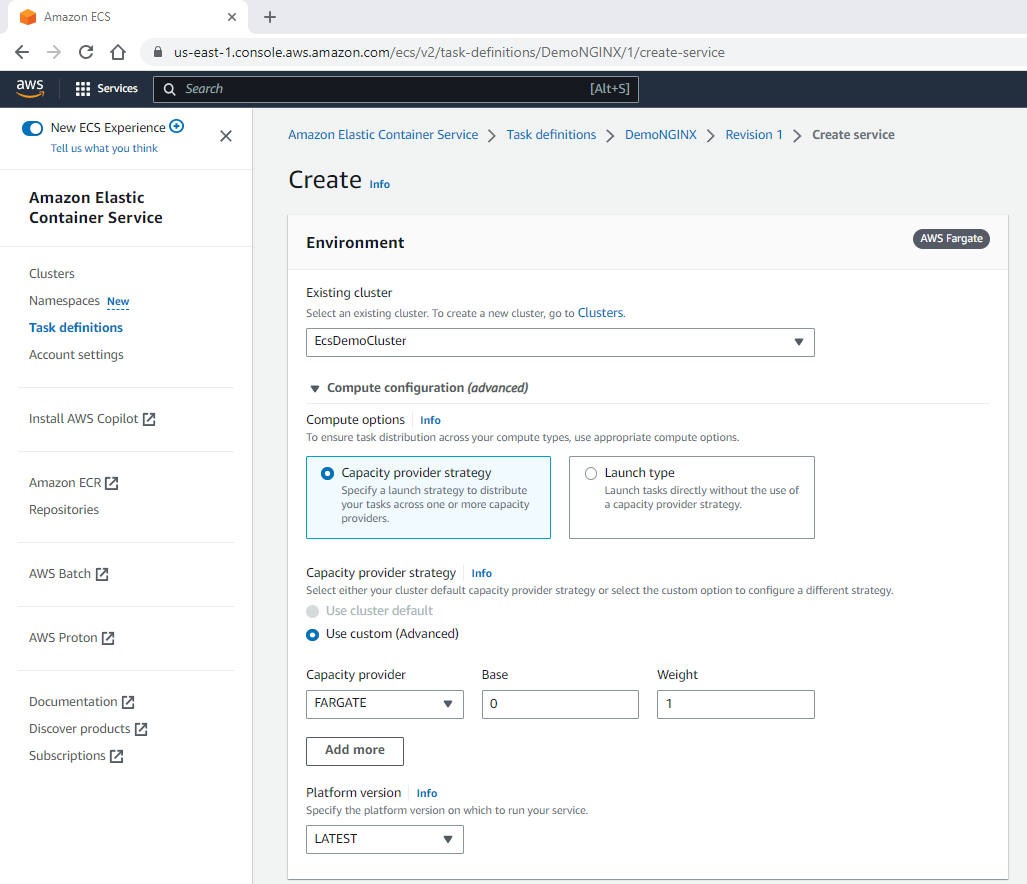Click the Add more button
This screenshot has height=884, width=1027.
(x=354, y=750)
